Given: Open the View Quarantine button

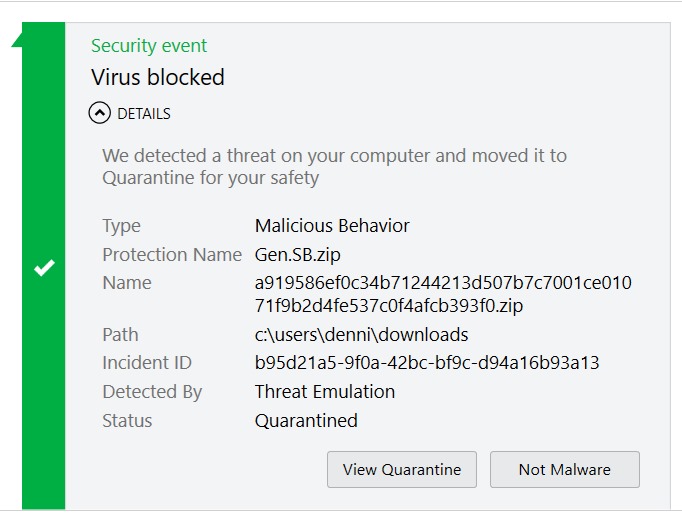Looking at the screenshot, I should click(401, 469).
